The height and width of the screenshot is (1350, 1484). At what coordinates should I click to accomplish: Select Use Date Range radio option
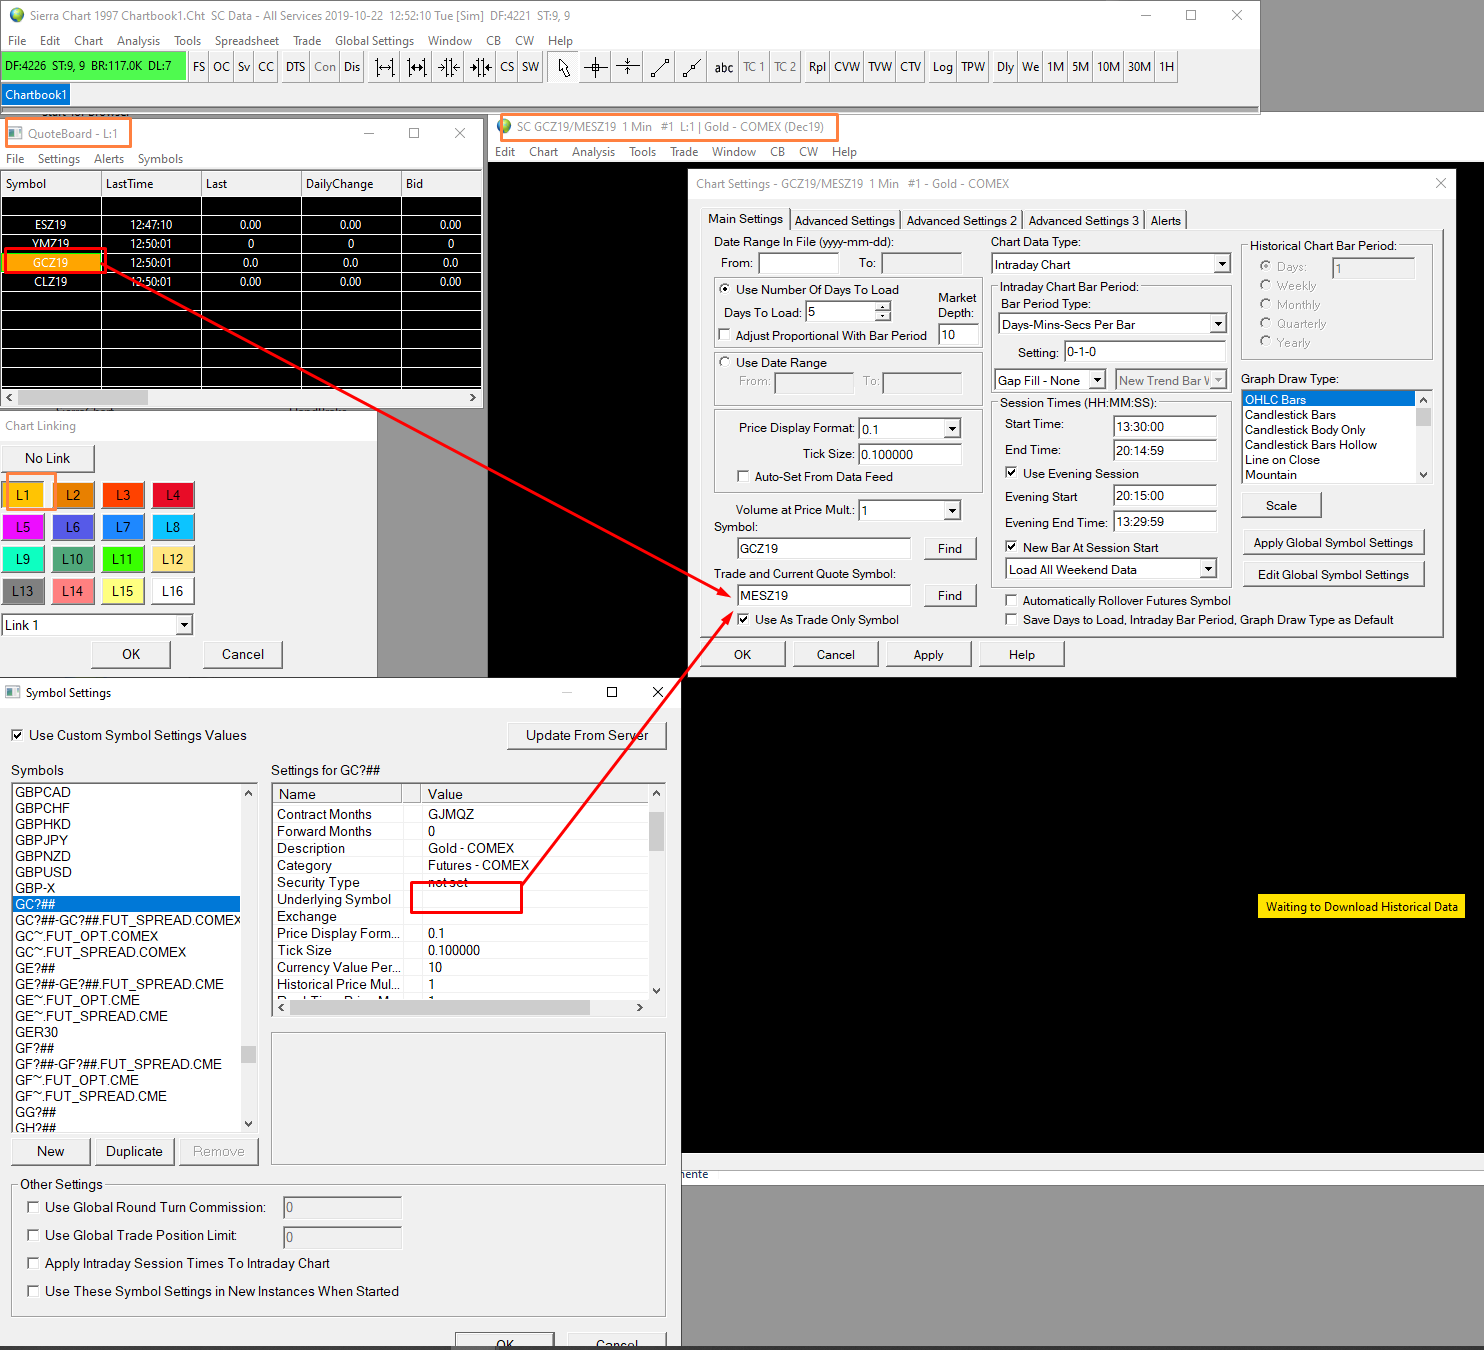[724, 362]
